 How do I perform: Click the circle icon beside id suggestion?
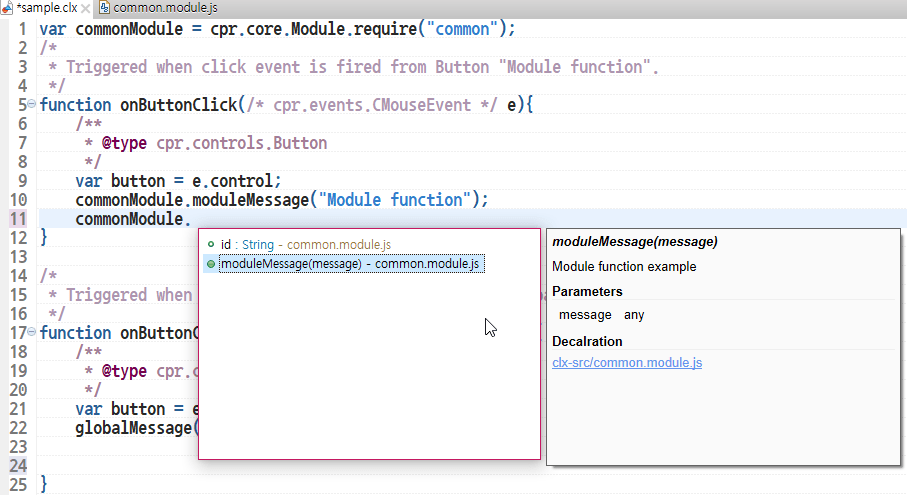pos(211,245)
